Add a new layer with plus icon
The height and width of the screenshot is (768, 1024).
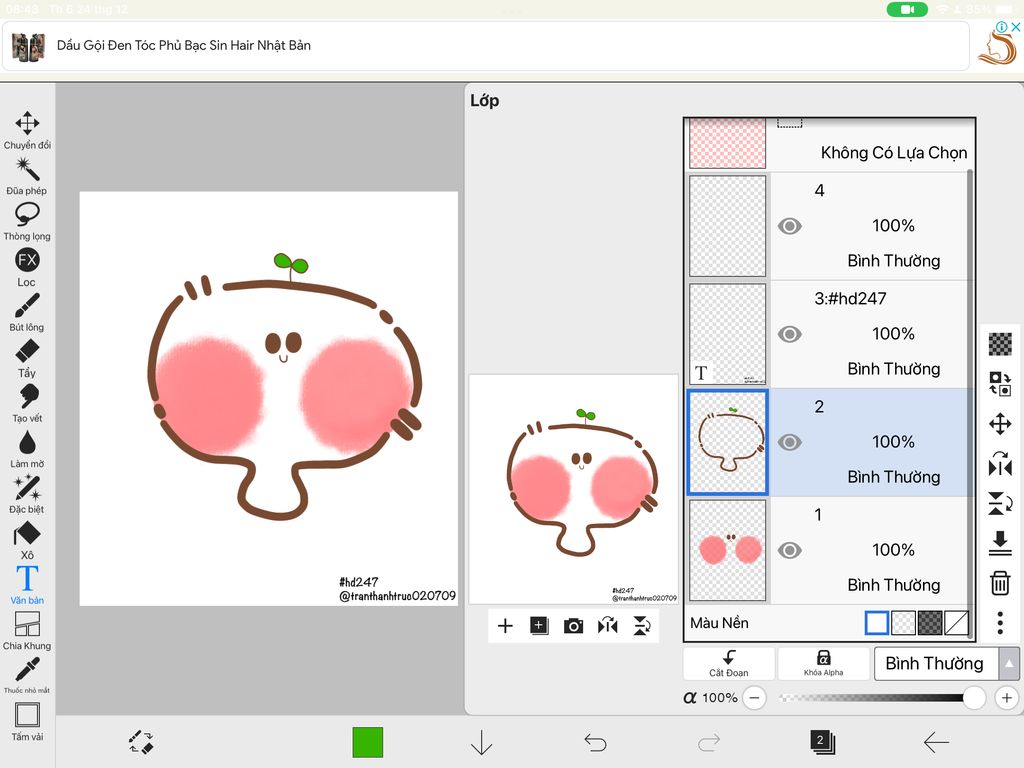point(505,626)
